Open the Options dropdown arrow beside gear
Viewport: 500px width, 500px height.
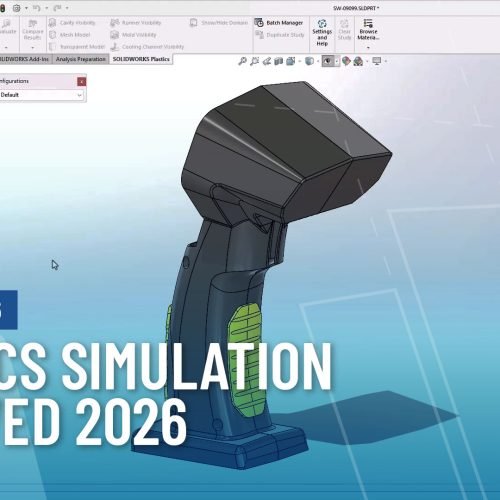(26, 8)
